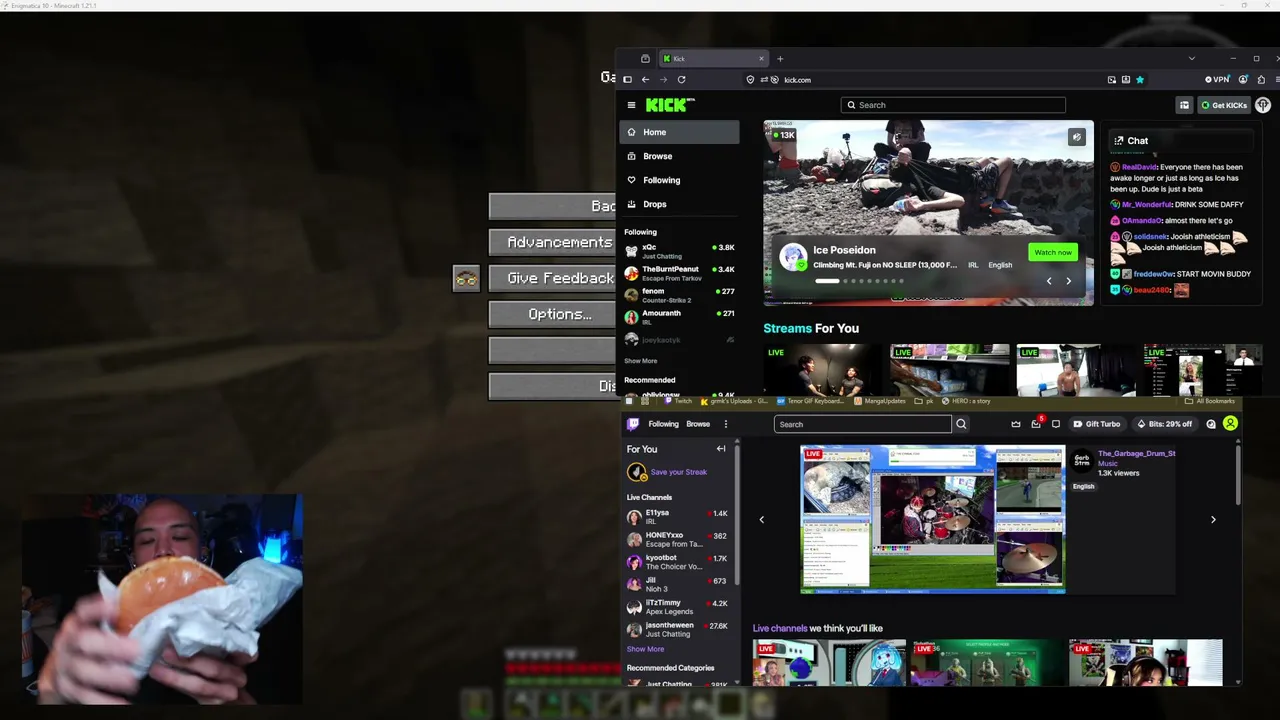This screenshot has width=1280, height=720.
Task: Open the VPN button in browser toolbar
Action: [x=1217, y=80]
